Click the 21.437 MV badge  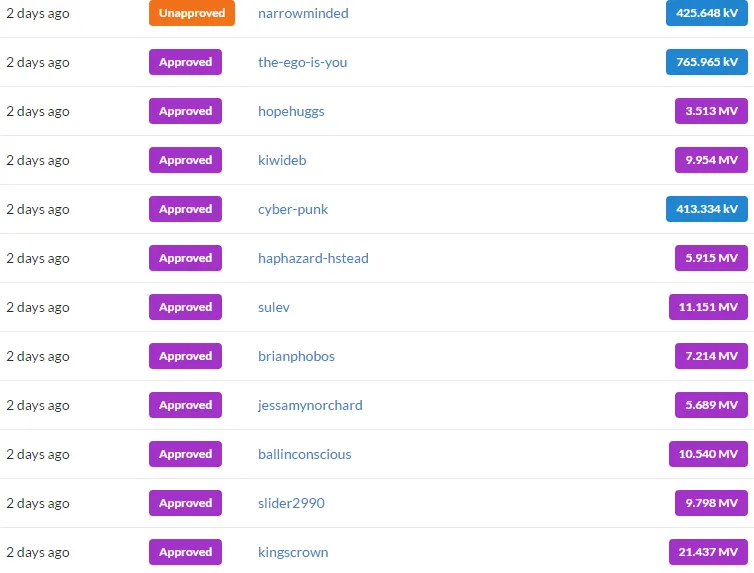(708, 552)
